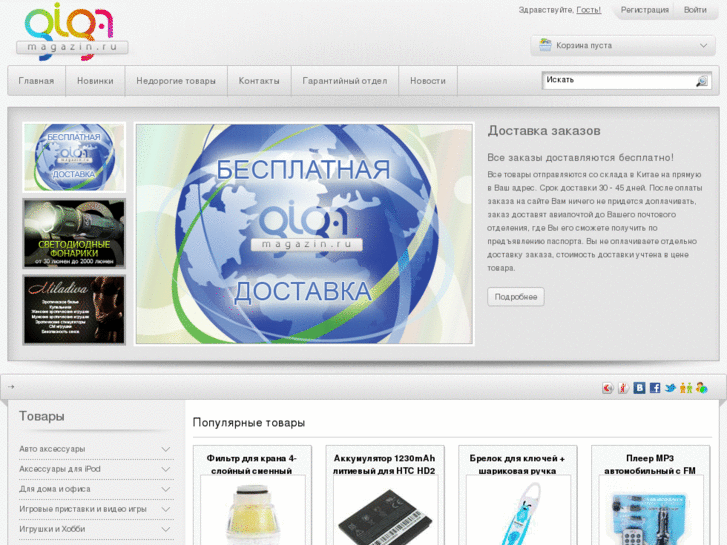Screen dimensions: 727x545
Task: Open the Контакты menu item
Action: (259, 81)
